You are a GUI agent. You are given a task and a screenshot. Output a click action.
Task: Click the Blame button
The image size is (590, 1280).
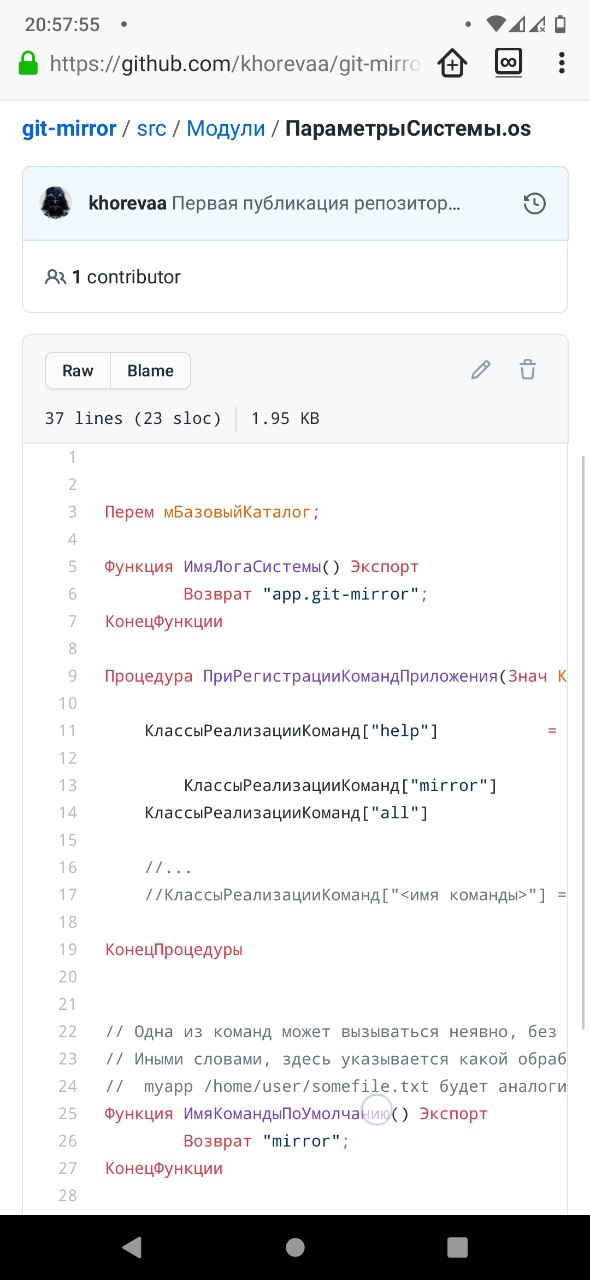click(x=150, y=371)
